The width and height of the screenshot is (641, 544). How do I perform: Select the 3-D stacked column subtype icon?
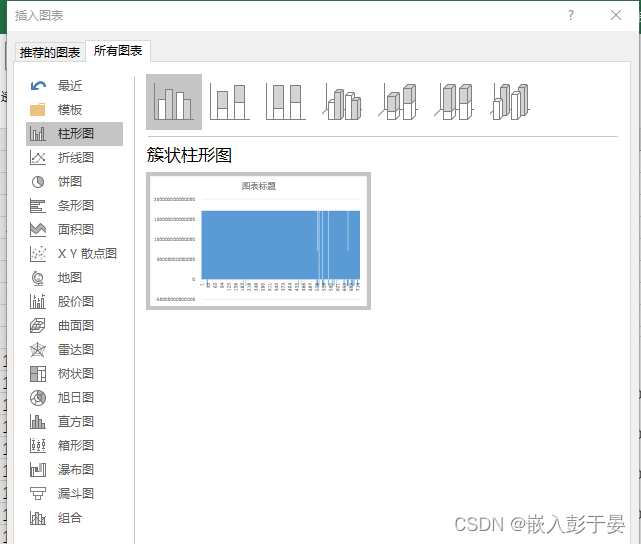[x=398, y=102]
